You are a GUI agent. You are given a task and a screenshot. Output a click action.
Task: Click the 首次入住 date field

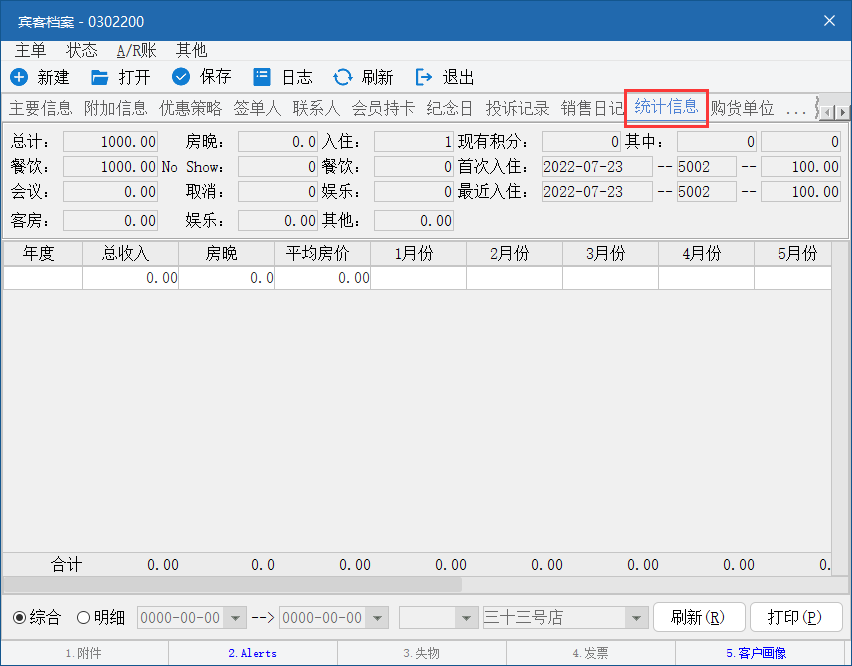[597, 167]
